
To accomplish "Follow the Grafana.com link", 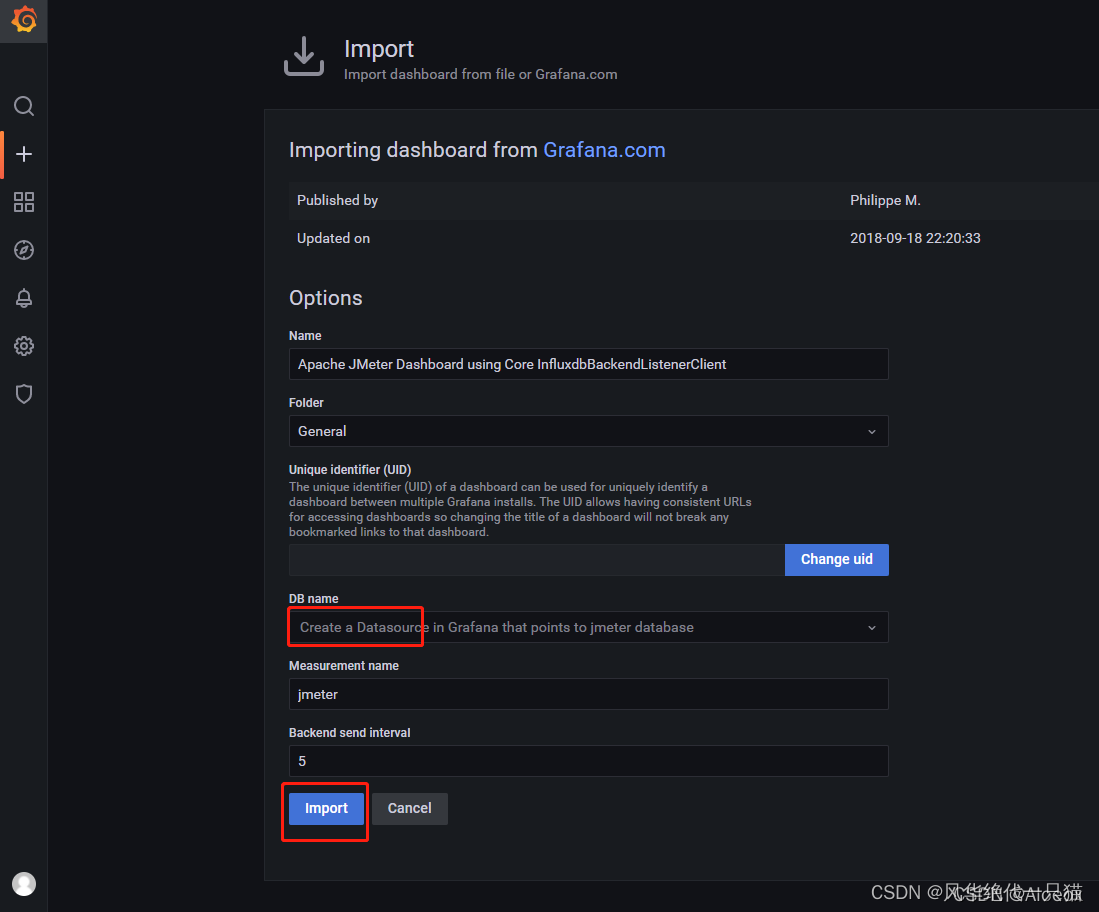I will (604, 150).
